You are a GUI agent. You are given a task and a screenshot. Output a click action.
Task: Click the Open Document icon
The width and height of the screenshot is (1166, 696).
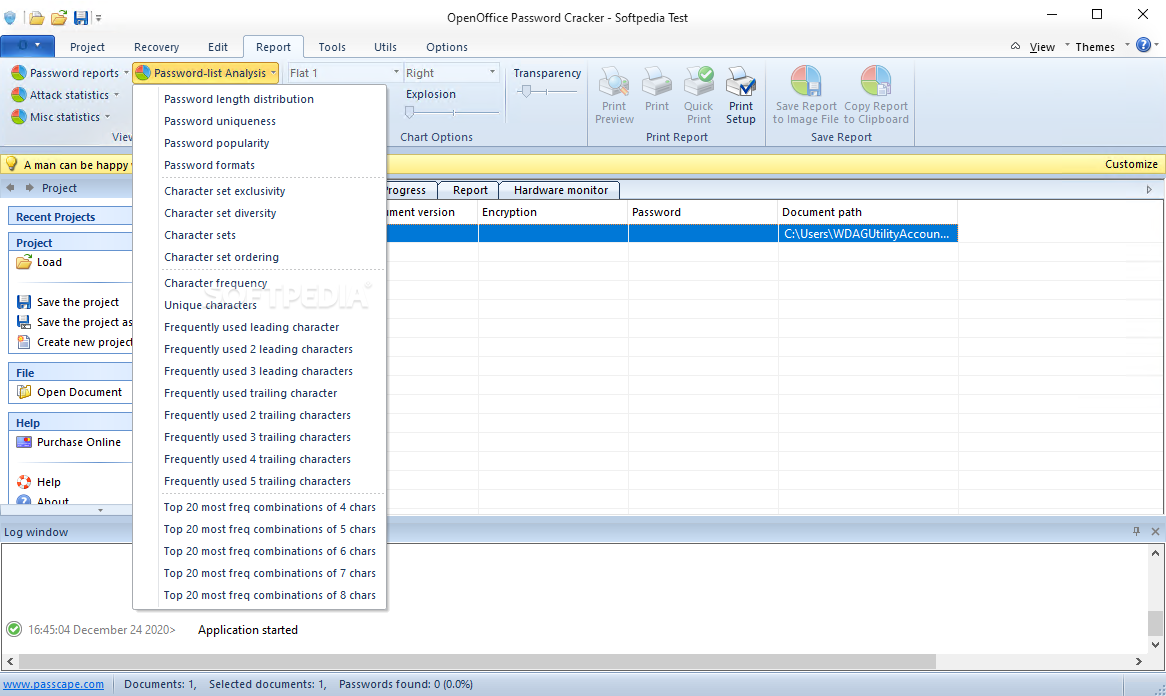(x=24, y=392)
